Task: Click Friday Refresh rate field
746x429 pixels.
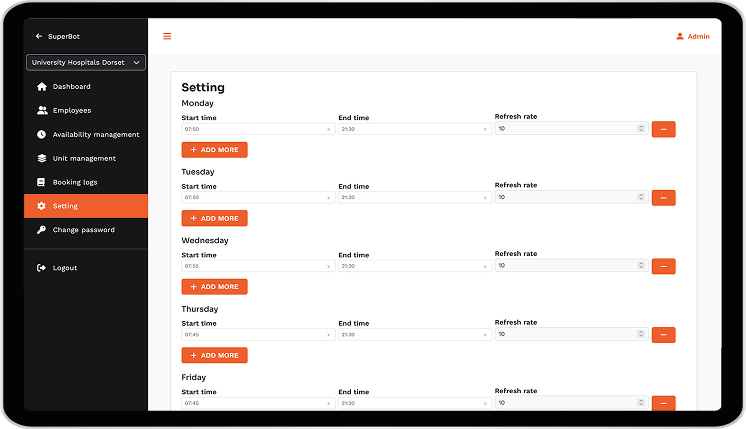Action: click(x=571, y=402)
